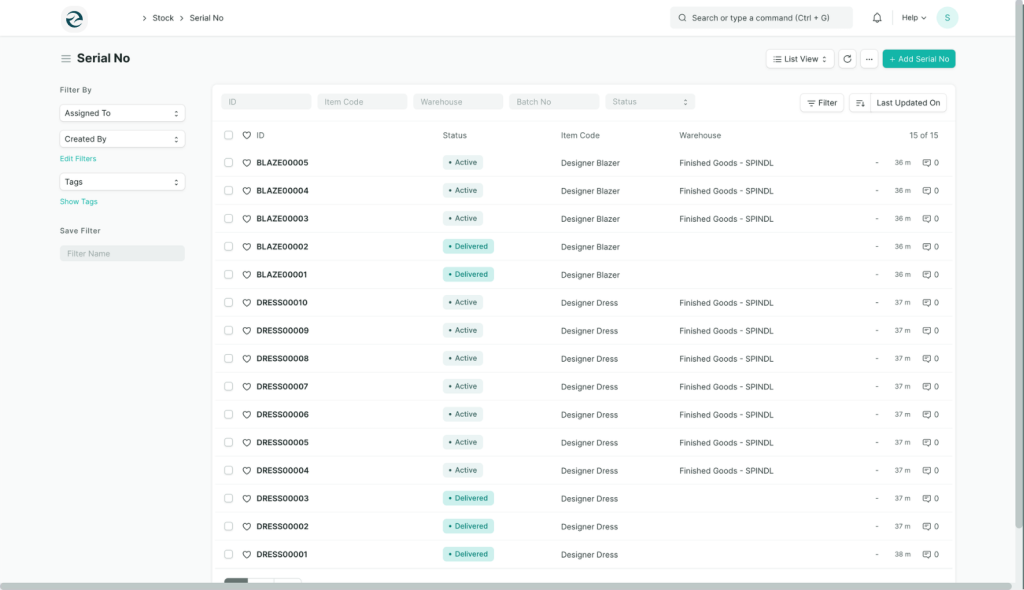Click the Add Serial No button

(918, 59)
